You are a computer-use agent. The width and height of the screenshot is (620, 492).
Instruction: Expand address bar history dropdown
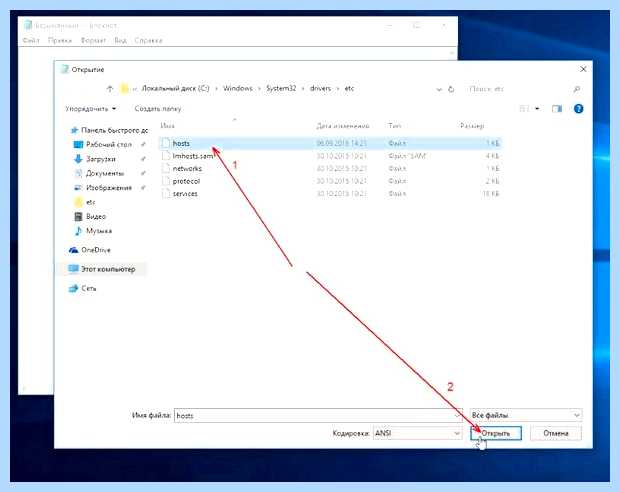439,89
